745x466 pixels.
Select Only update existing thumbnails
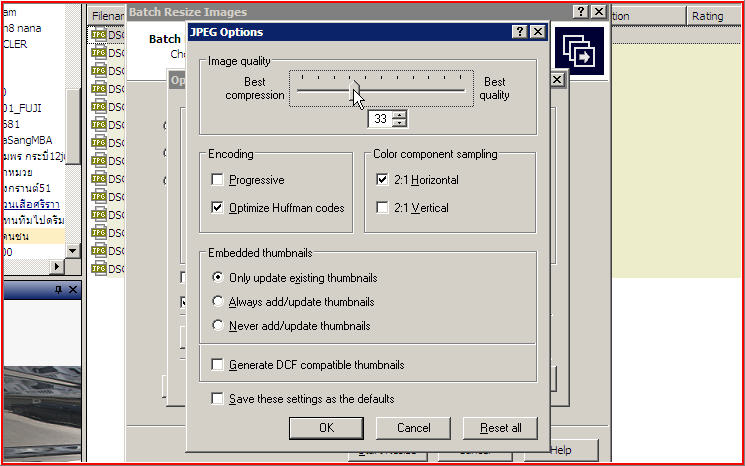point(219,277)
